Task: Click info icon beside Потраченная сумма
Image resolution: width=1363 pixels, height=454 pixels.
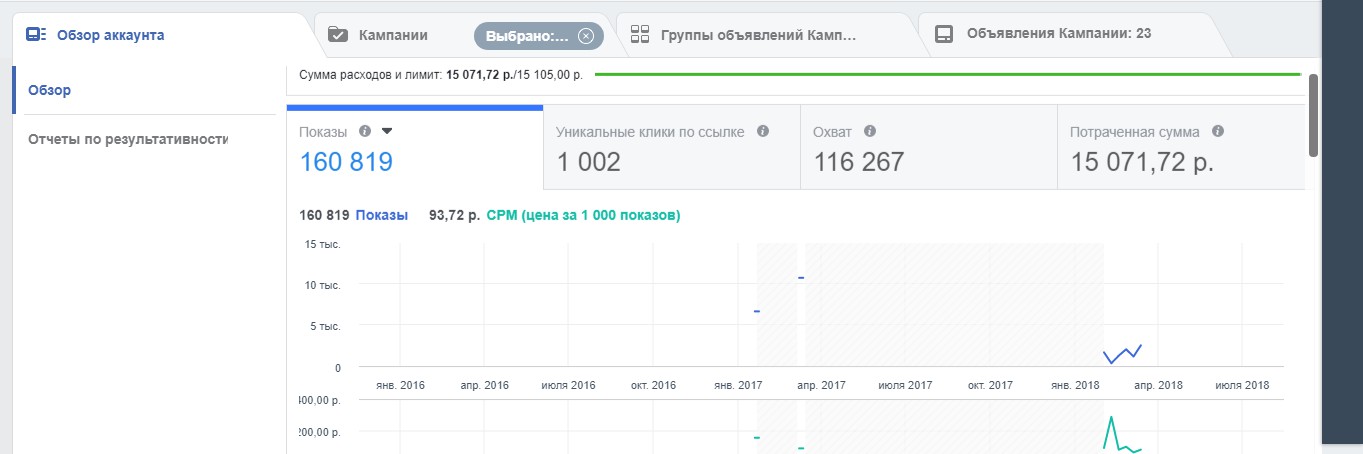Action: click(x=1218, y=131)
